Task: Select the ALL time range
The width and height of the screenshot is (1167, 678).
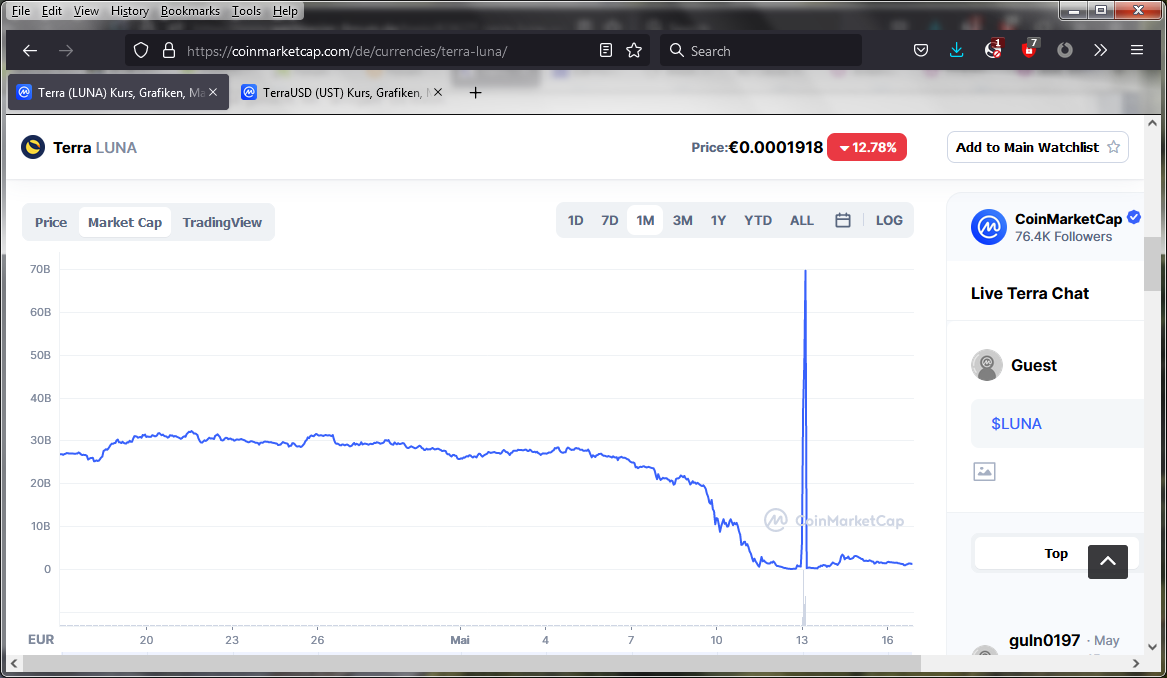Action: point(802,220)
